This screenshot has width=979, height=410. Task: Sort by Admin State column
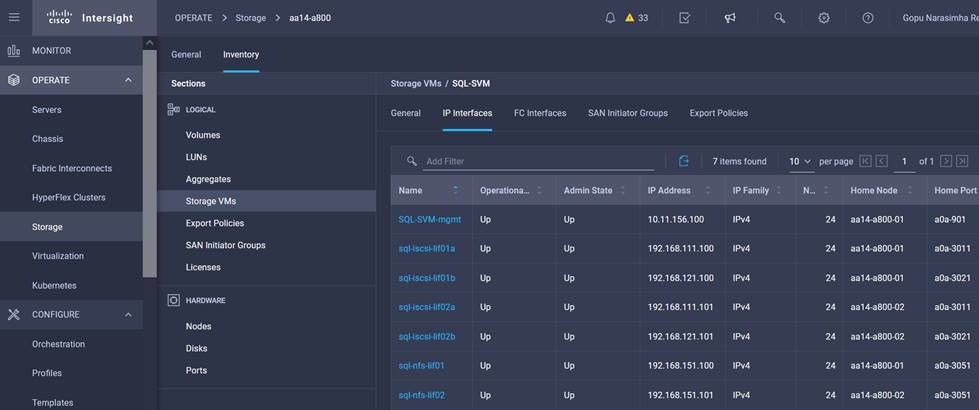coord(622,190)
